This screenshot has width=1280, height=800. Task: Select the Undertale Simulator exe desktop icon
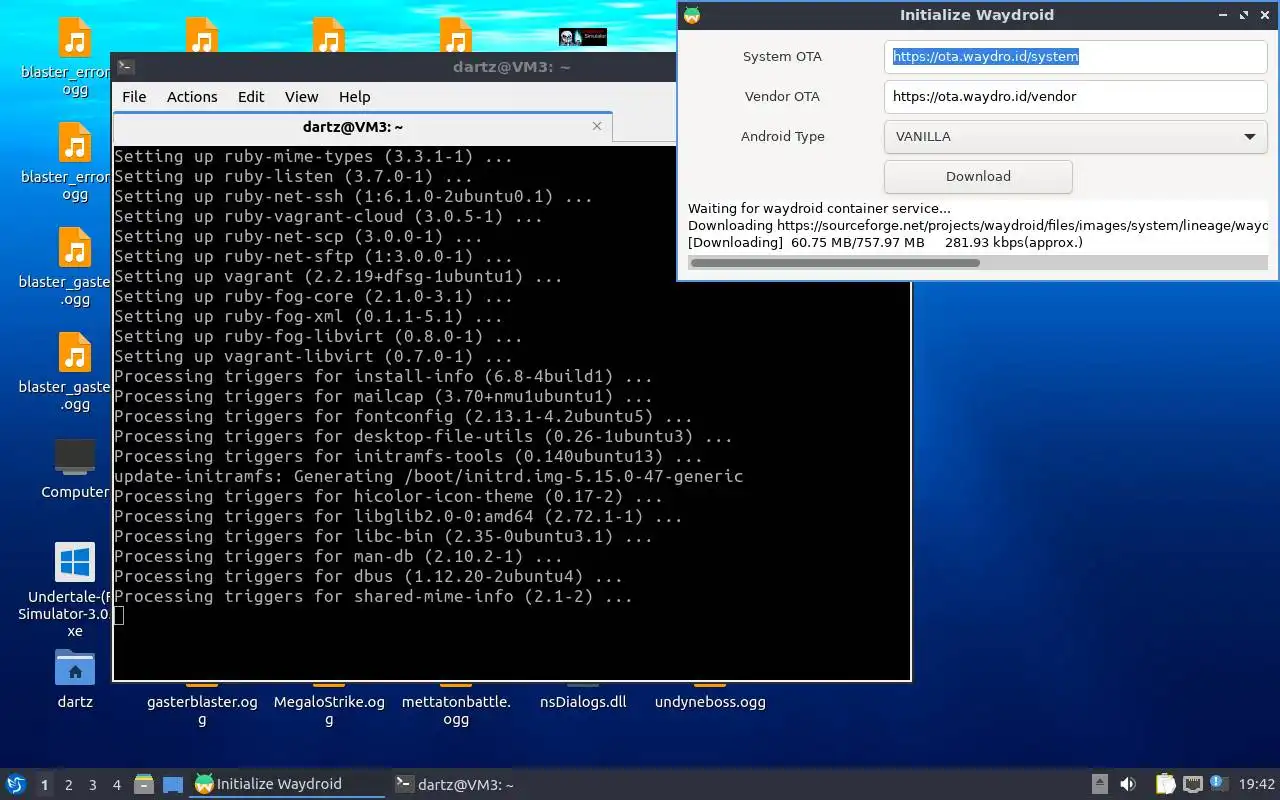point(75,590)
